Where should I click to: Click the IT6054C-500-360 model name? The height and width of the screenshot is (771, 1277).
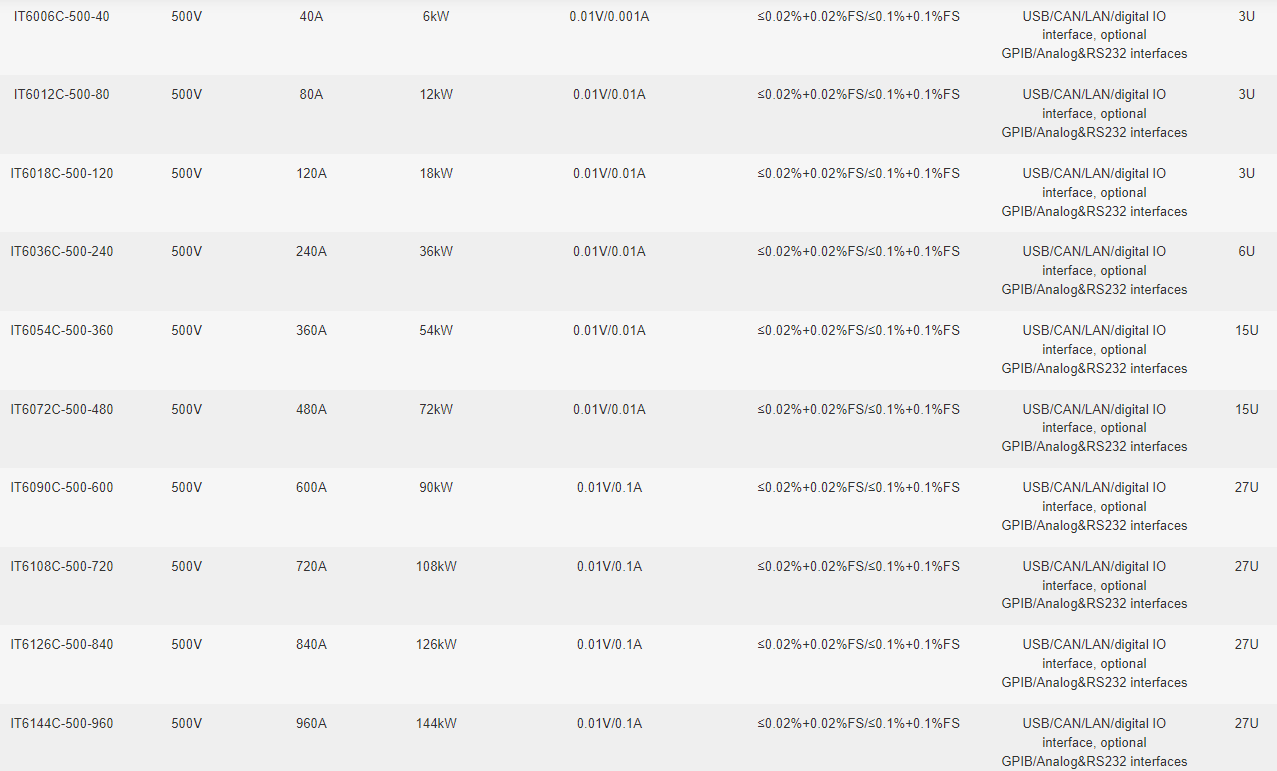point(61,331)
